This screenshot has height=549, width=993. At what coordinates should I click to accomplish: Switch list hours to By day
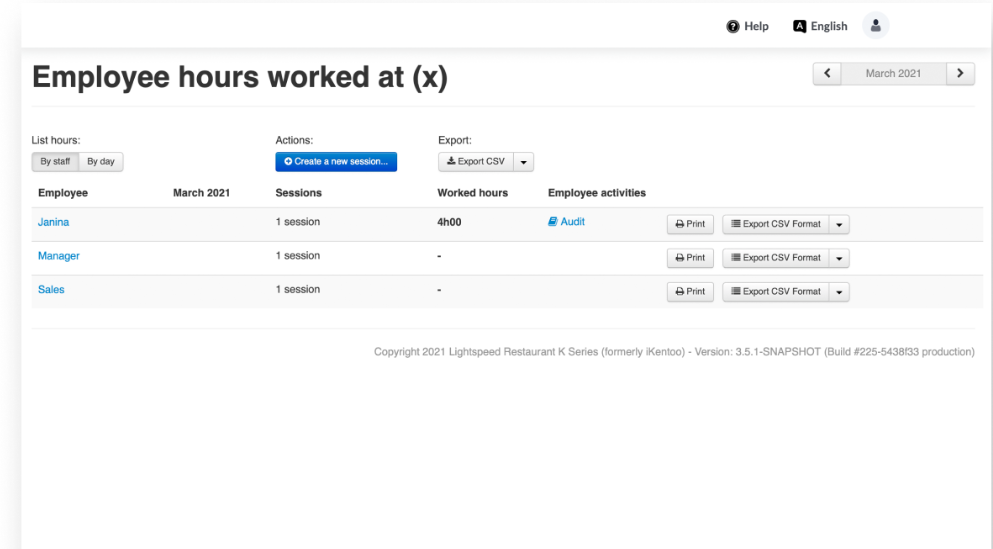100,162
